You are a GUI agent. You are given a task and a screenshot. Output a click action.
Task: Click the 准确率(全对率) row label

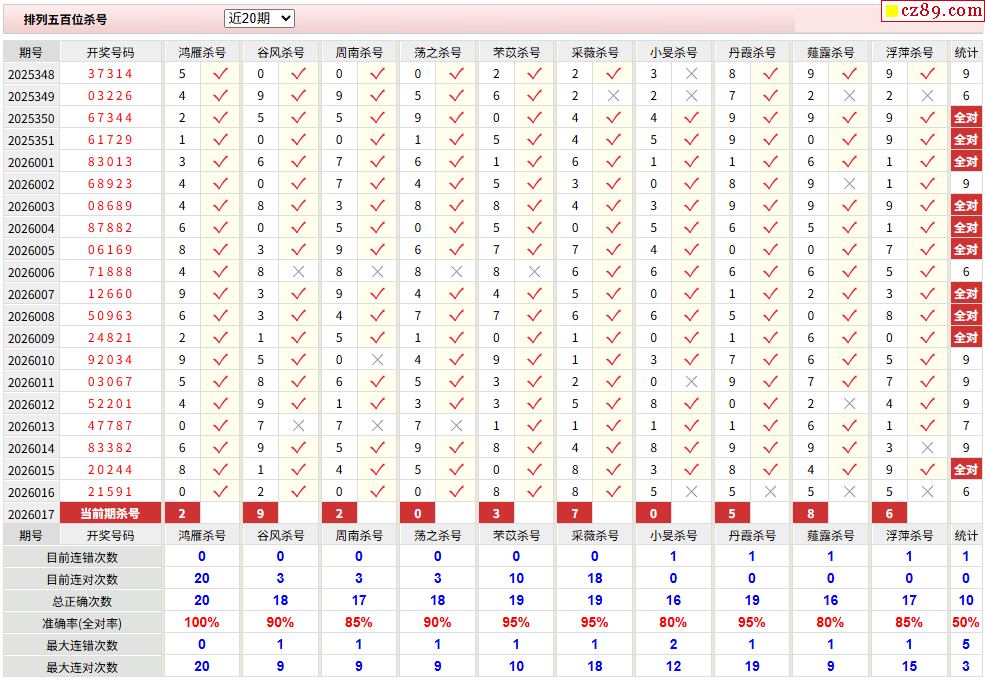82,623
